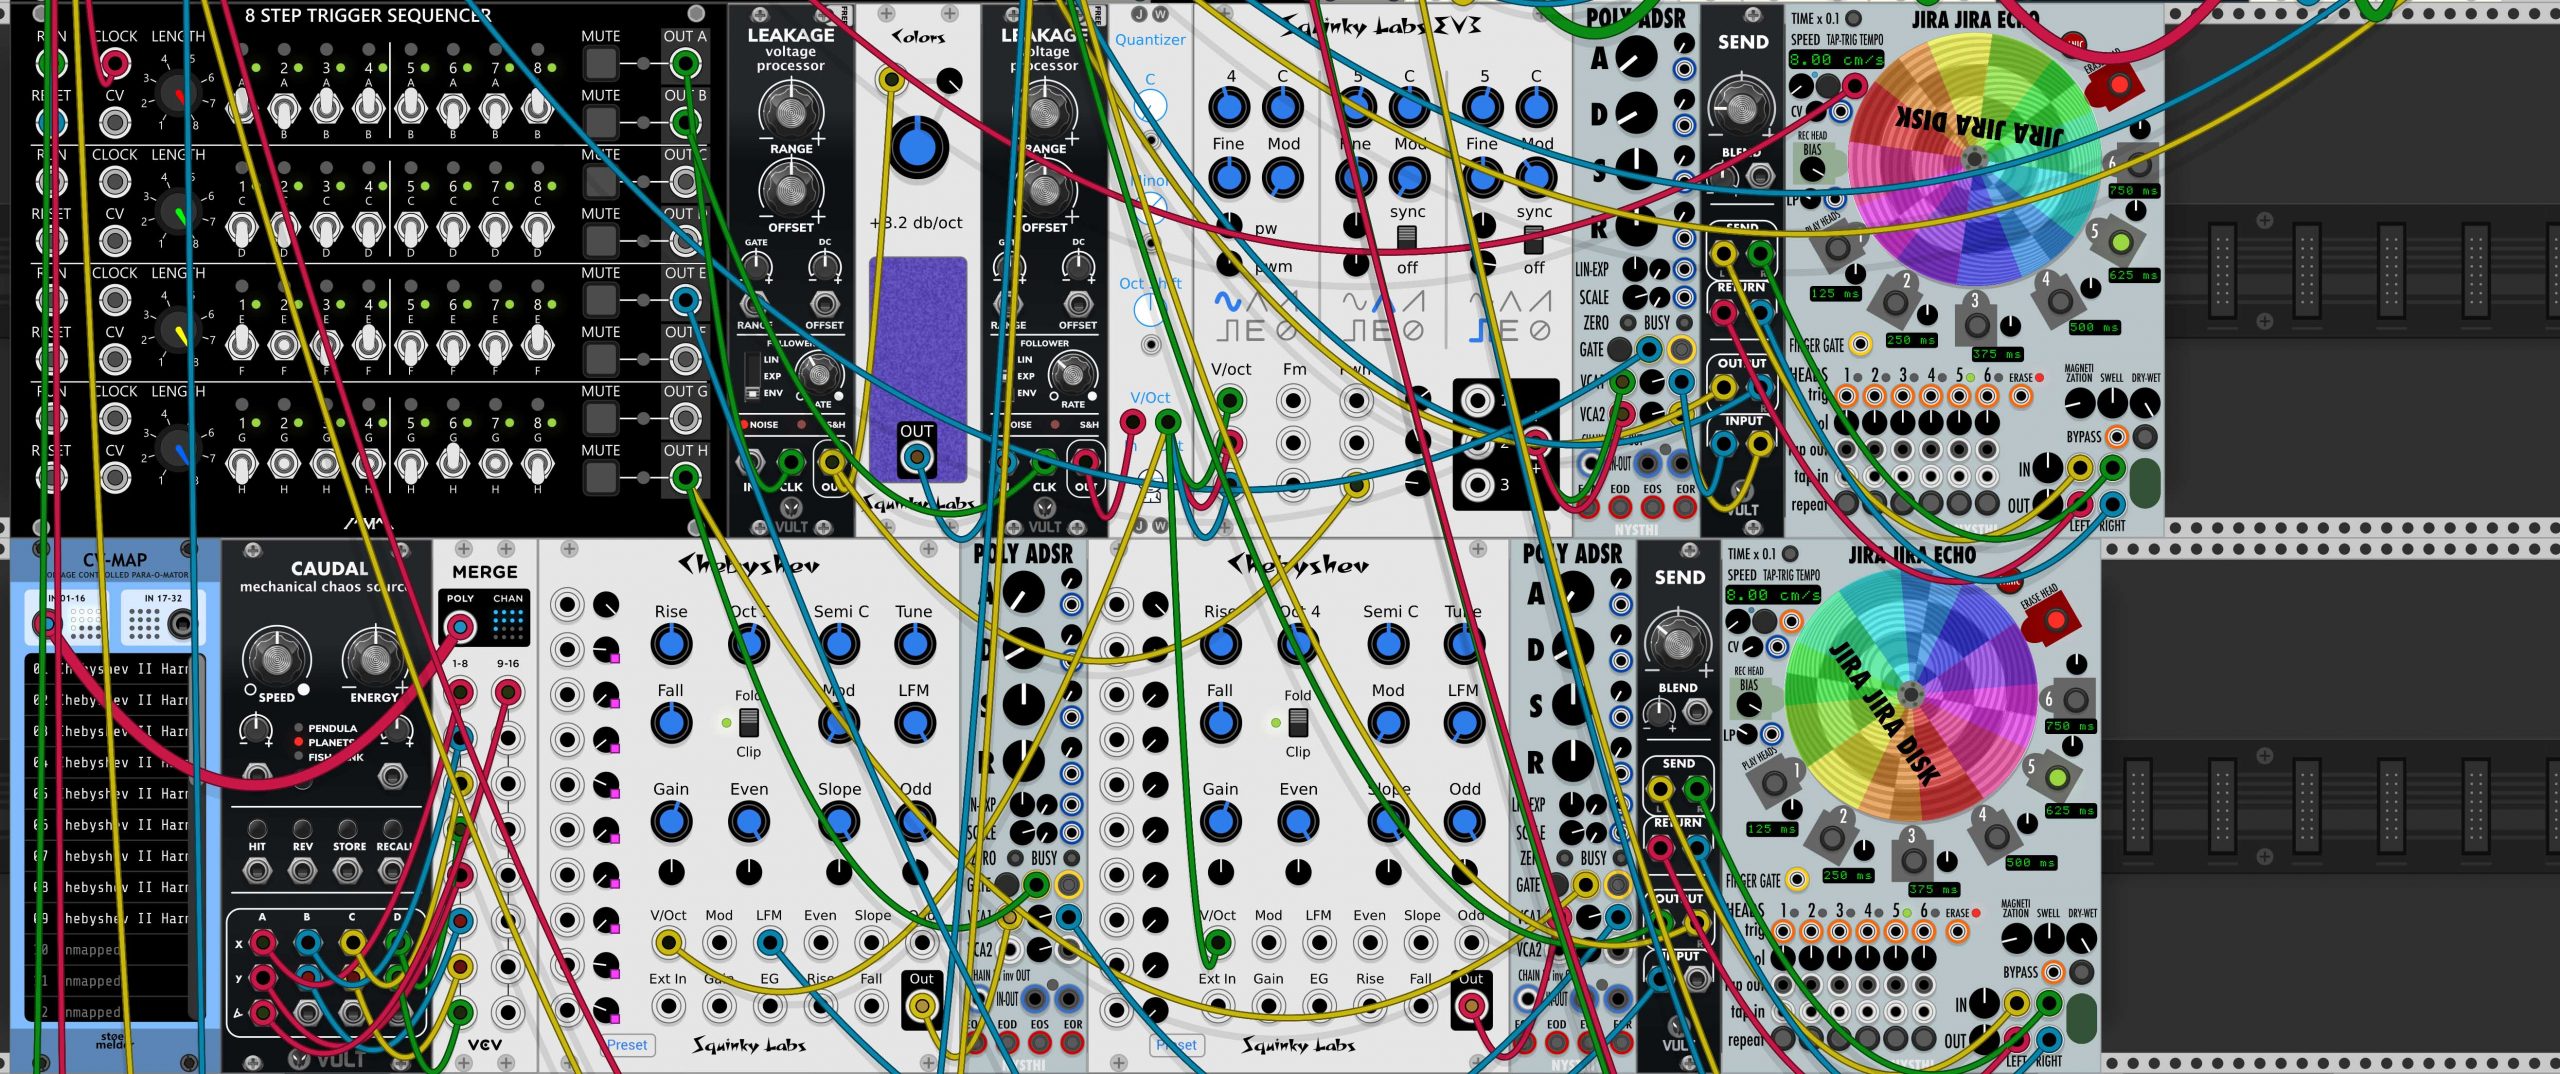Viewport: 2560px width, 1074px height.
Task: Click play head 4 on lower Jira Jira Echo
Action: click(1996, 837)
